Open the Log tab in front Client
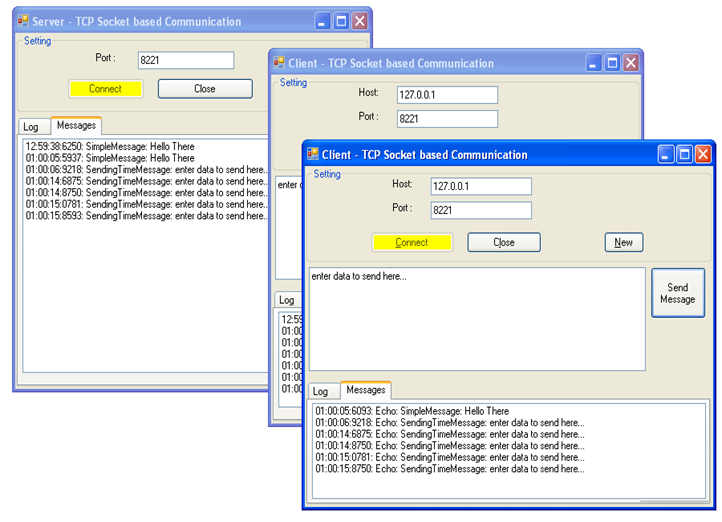 click(320, 392)
